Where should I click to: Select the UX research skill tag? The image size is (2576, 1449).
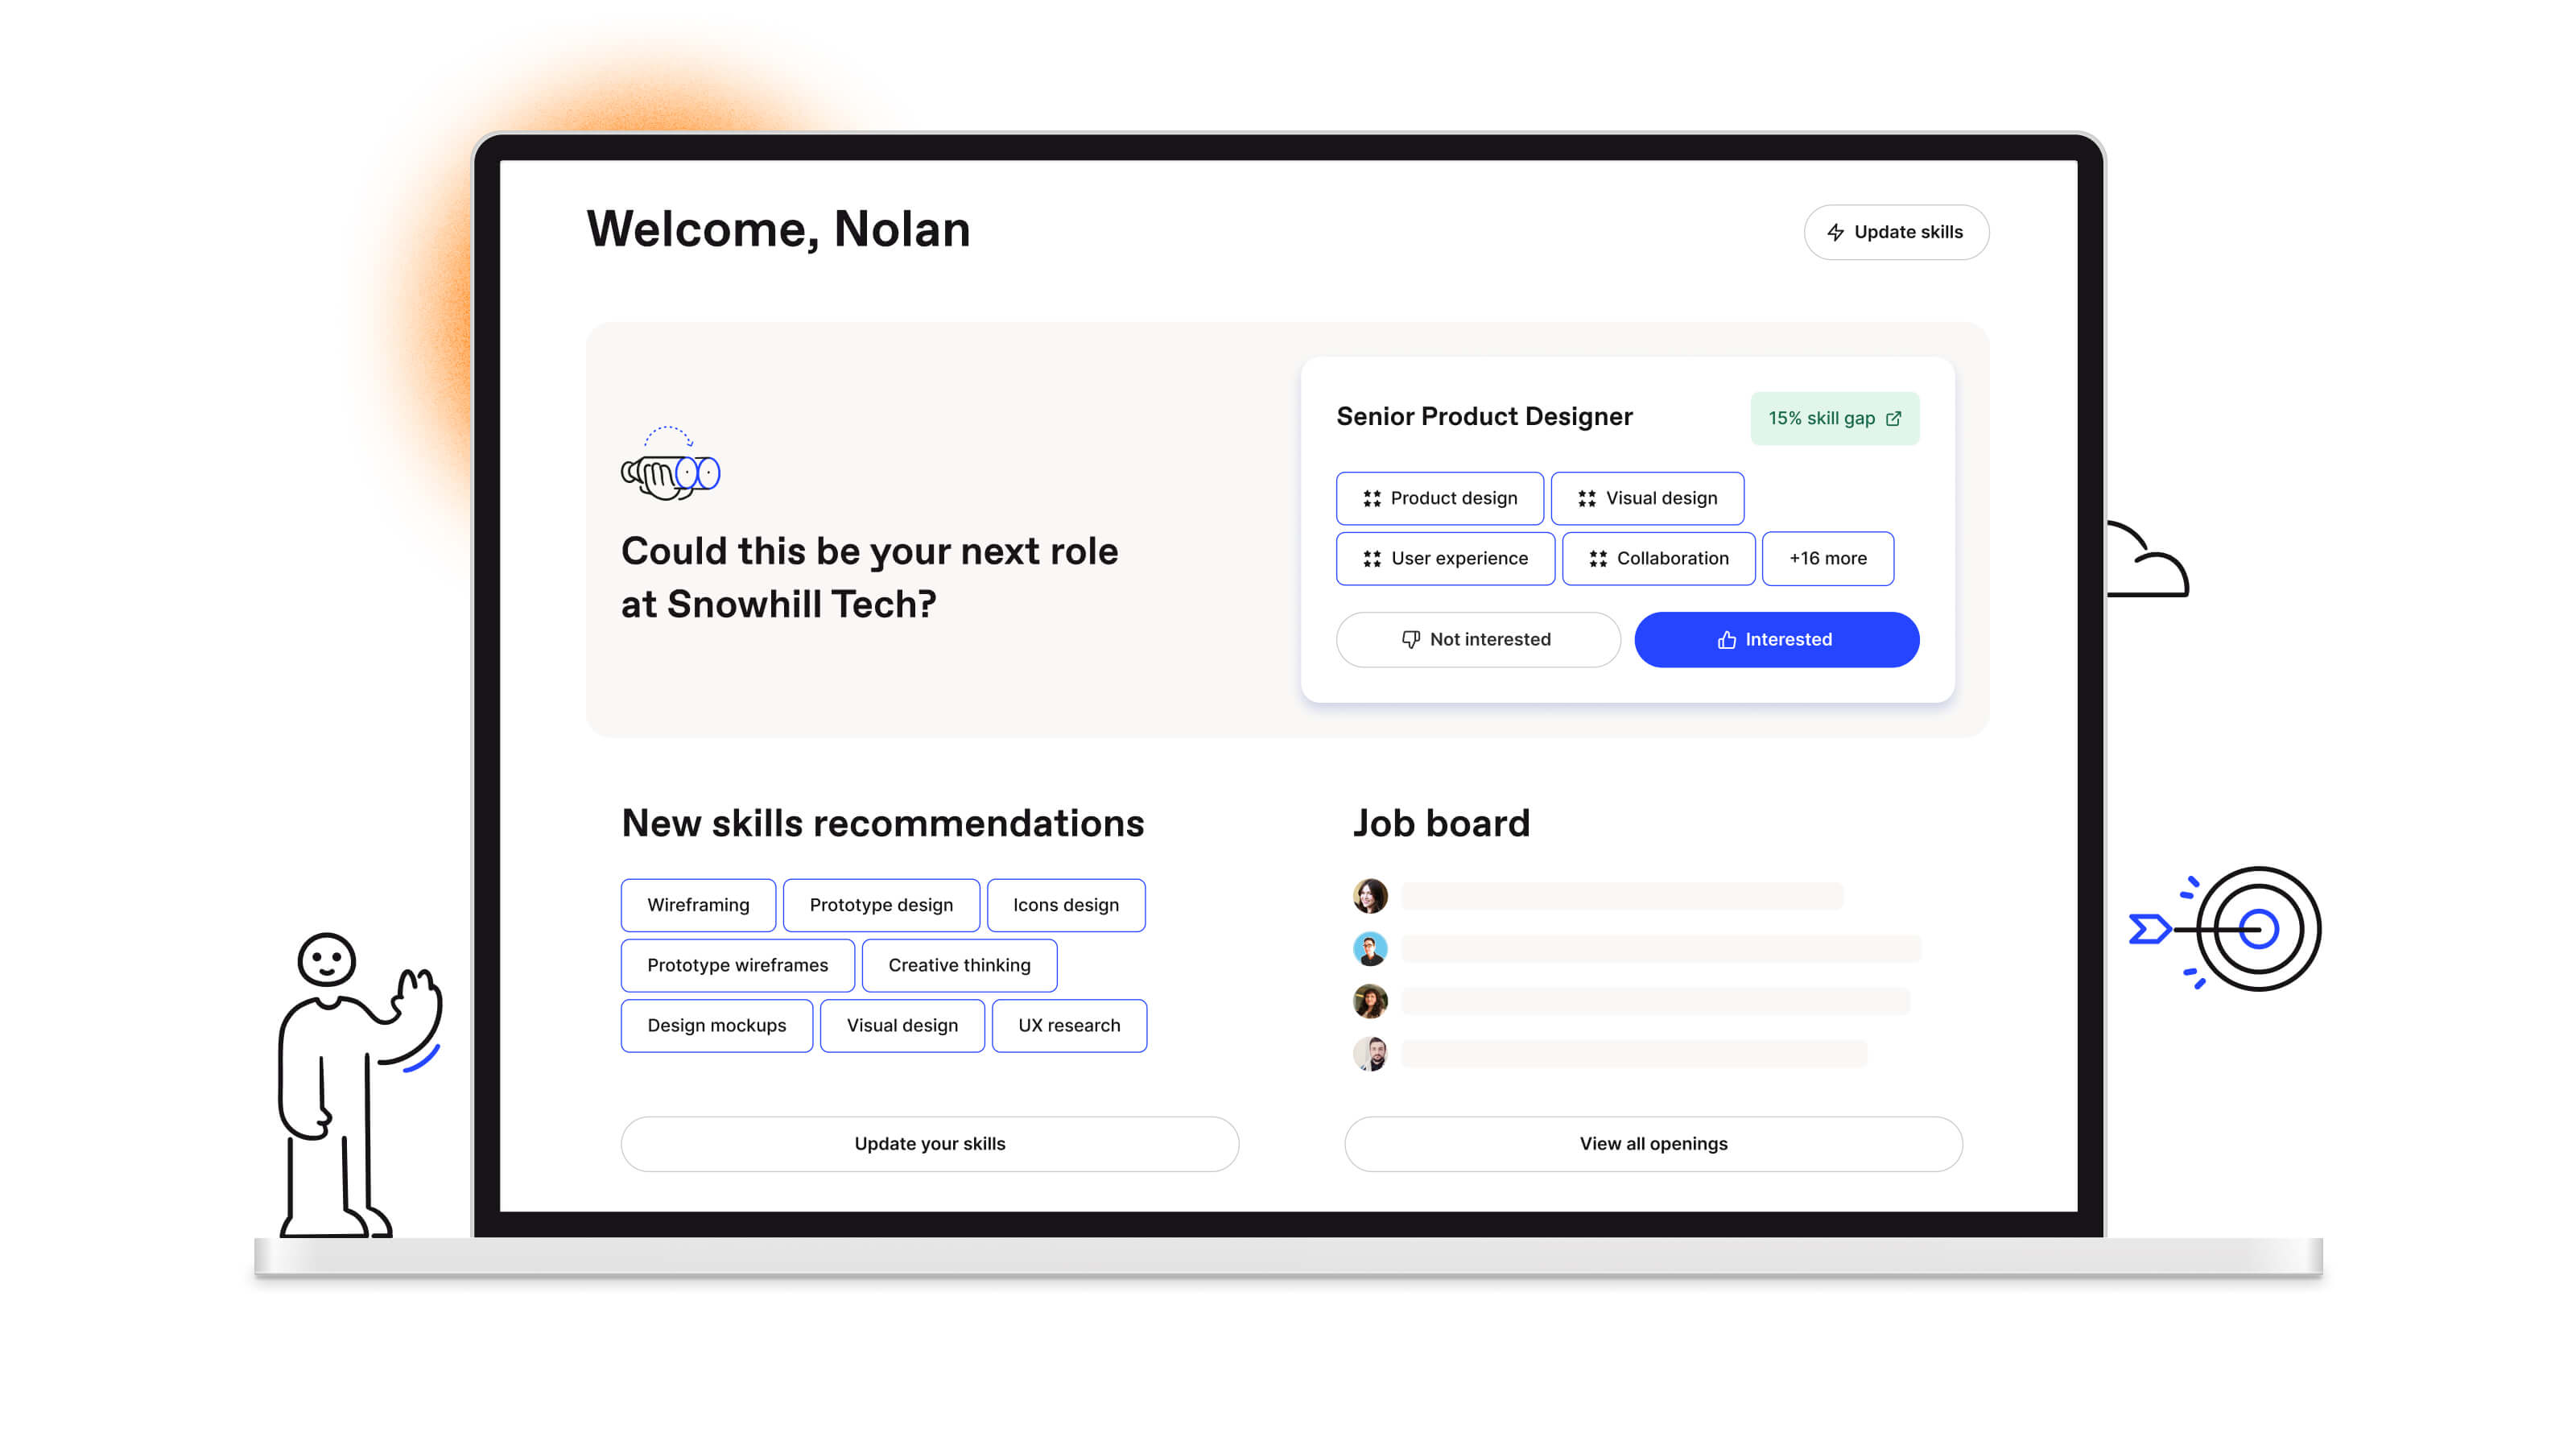click(1068, 1025)
